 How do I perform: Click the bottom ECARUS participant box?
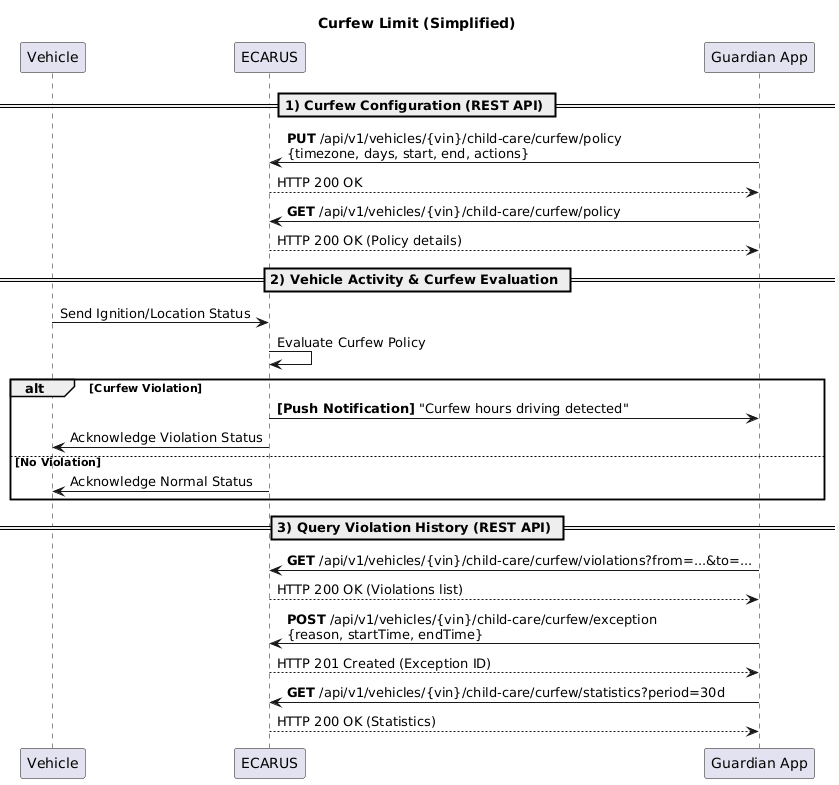click(x=270, y=763)
